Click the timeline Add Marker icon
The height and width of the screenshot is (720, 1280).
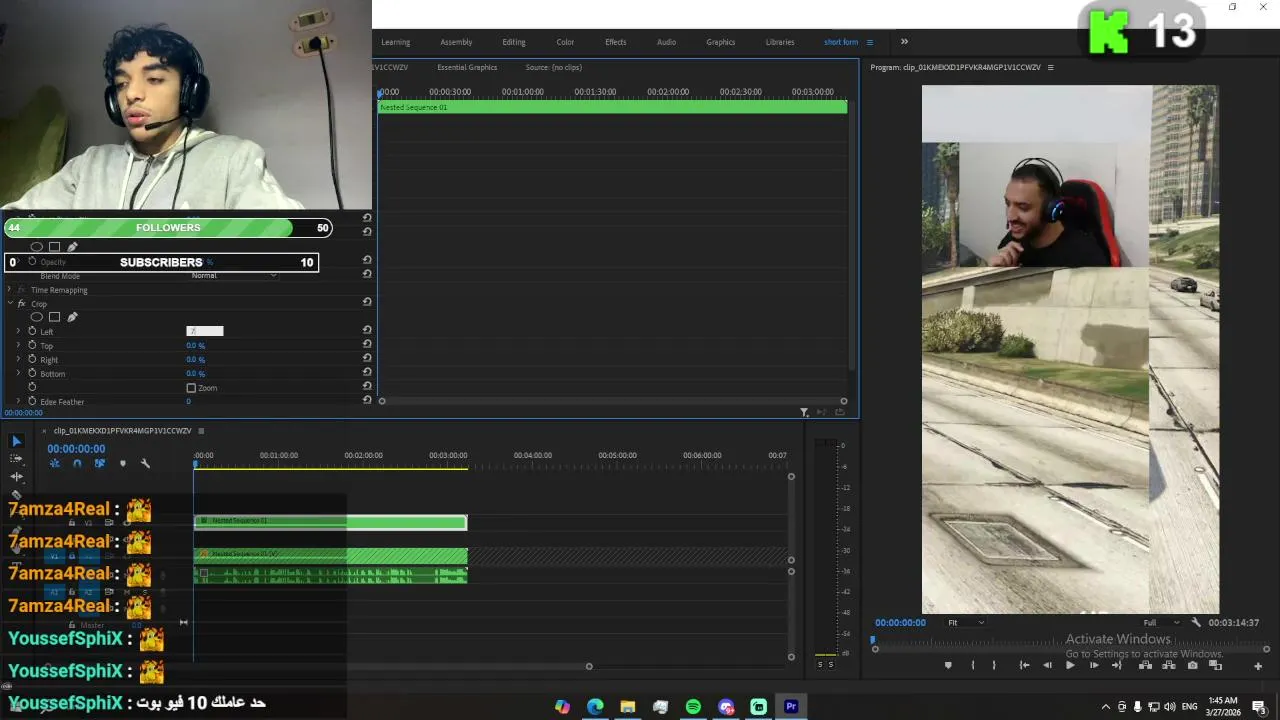[x=123, y=463]
